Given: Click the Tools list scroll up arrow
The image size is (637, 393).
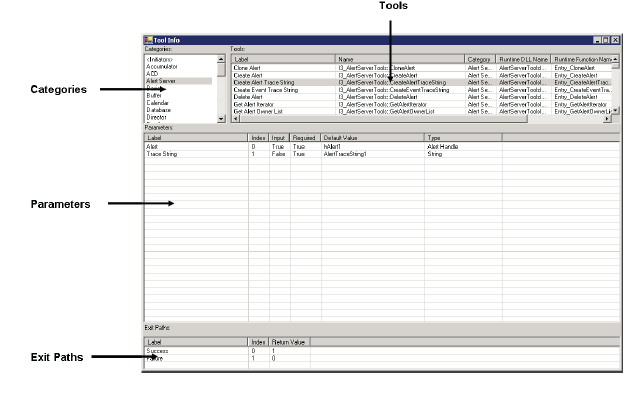Looking at the screenshot, I should (x=615, y=59).
